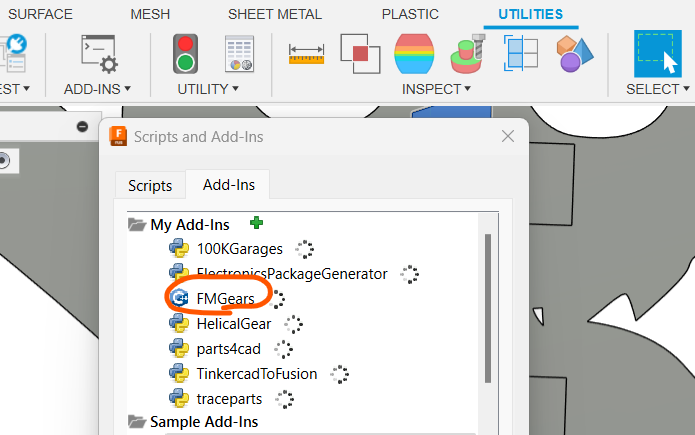The width and height of the screenshot is (695, 435).
Task: Switch to the SHEET METAL ribbon tab
Action: [x=275, y=14]
